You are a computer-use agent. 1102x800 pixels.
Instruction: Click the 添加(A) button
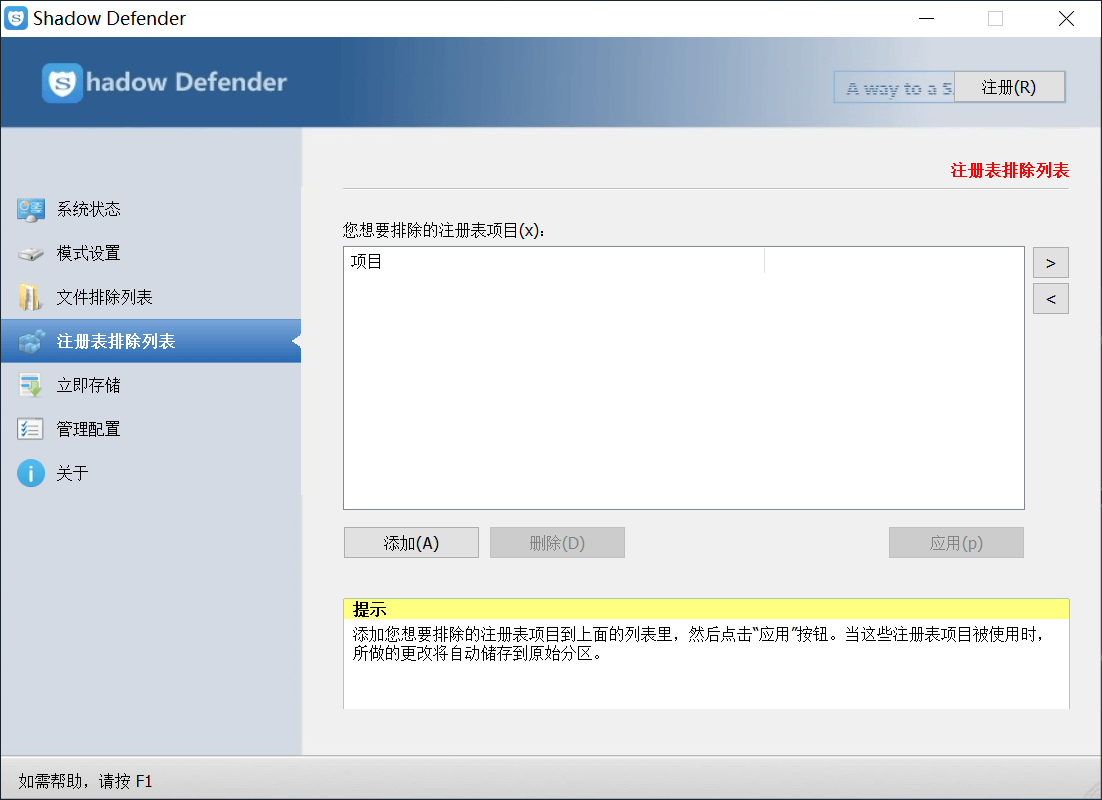pos(411,543)
